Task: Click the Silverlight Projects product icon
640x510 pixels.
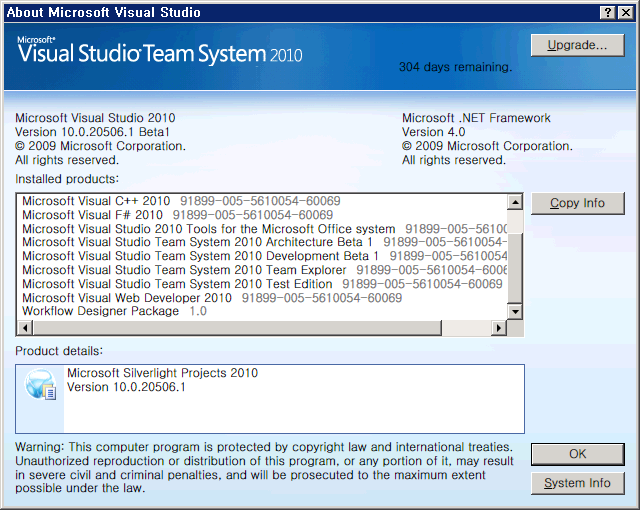Action: tap(40, 384)
